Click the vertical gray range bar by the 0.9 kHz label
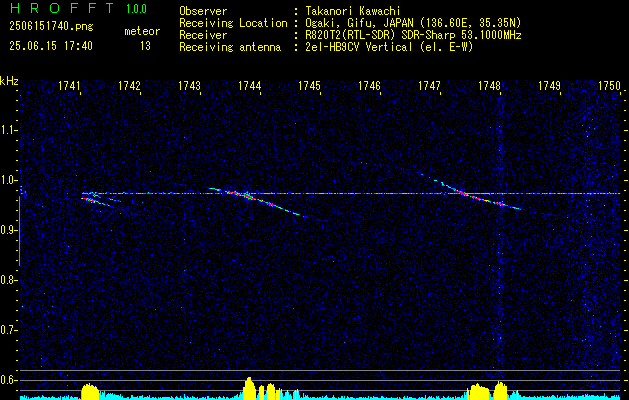Image resolution: width=629 pixels, height=400 pixels. tap(19, 231)
